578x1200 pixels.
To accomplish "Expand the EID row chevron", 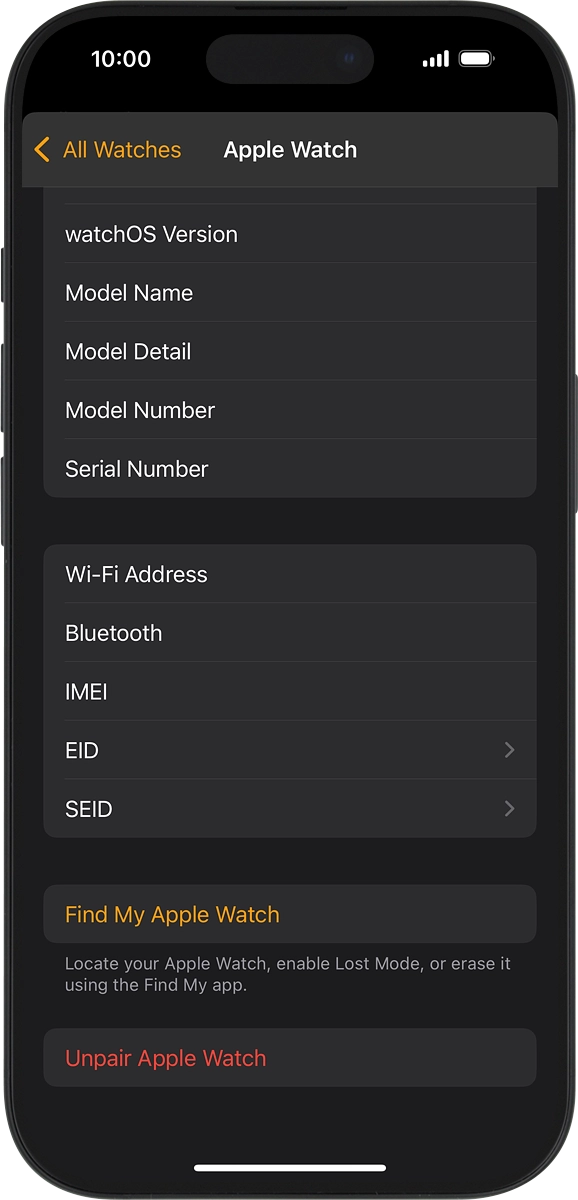I will (x=510, y=750).
